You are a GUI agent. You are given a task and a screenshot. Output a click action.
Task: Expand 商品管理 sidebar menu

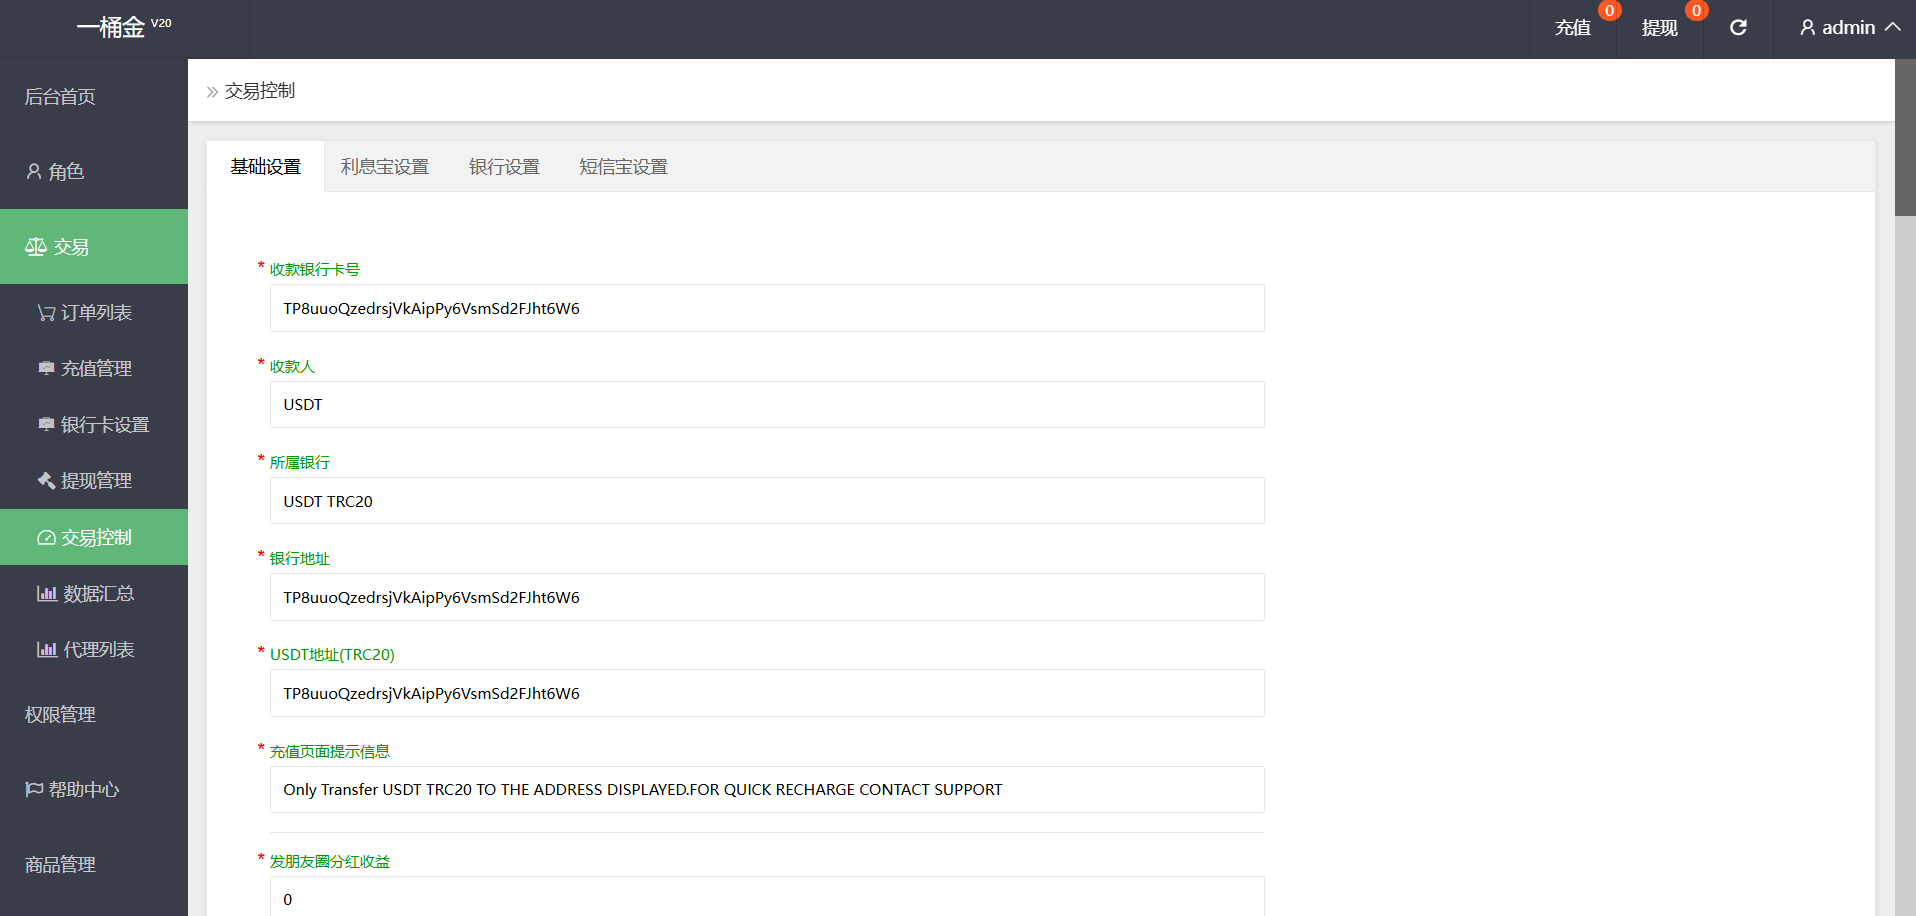(x=94, y=865)
